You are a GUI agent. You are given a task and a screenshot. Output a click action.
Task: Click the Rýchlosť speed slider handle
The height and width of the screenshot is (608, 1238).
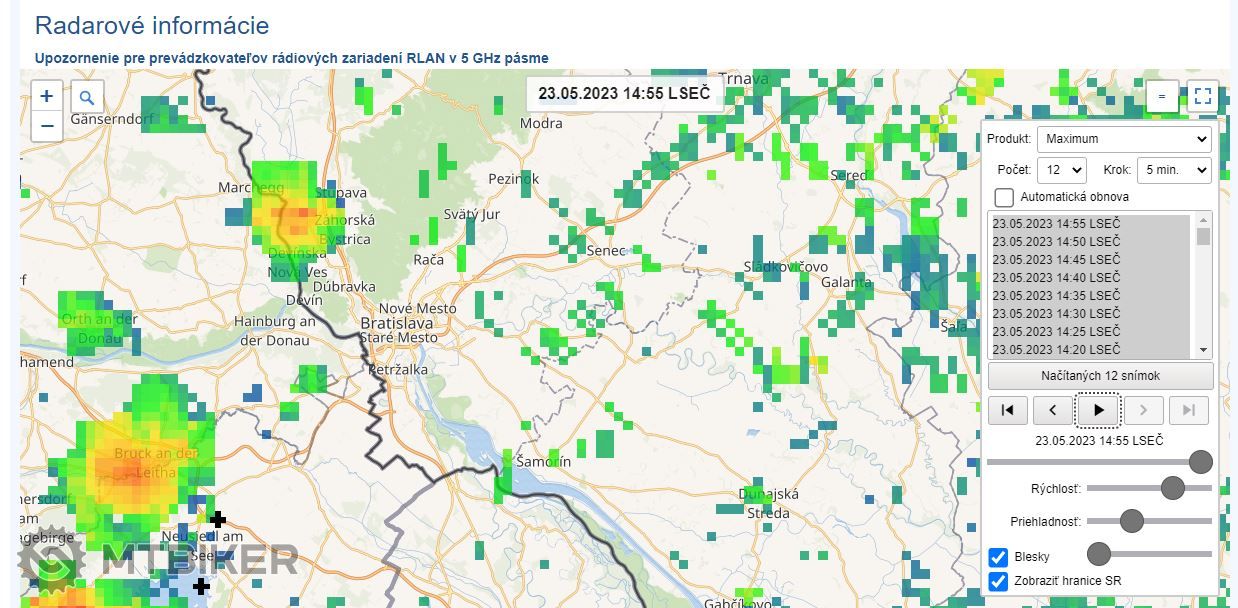1172,488
